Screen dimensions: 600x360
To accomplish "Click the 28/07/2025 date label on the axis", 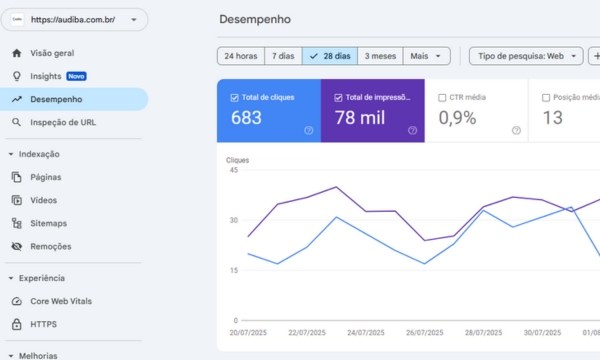I will [x=483, y=333].
